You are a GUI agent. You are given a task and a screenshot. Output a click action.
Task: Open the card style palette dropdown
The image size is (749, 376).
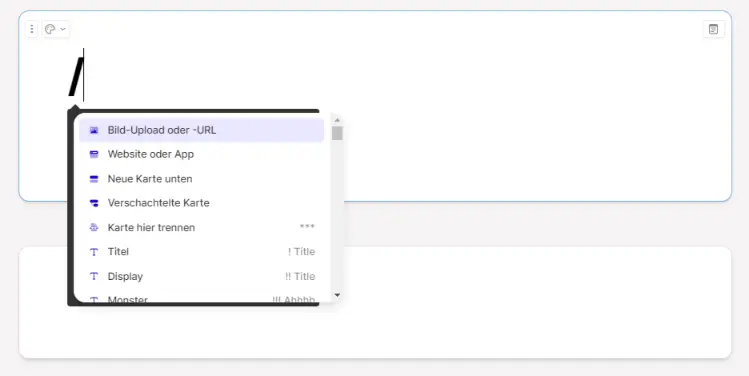pyautogui.click(x=56, y=30)
